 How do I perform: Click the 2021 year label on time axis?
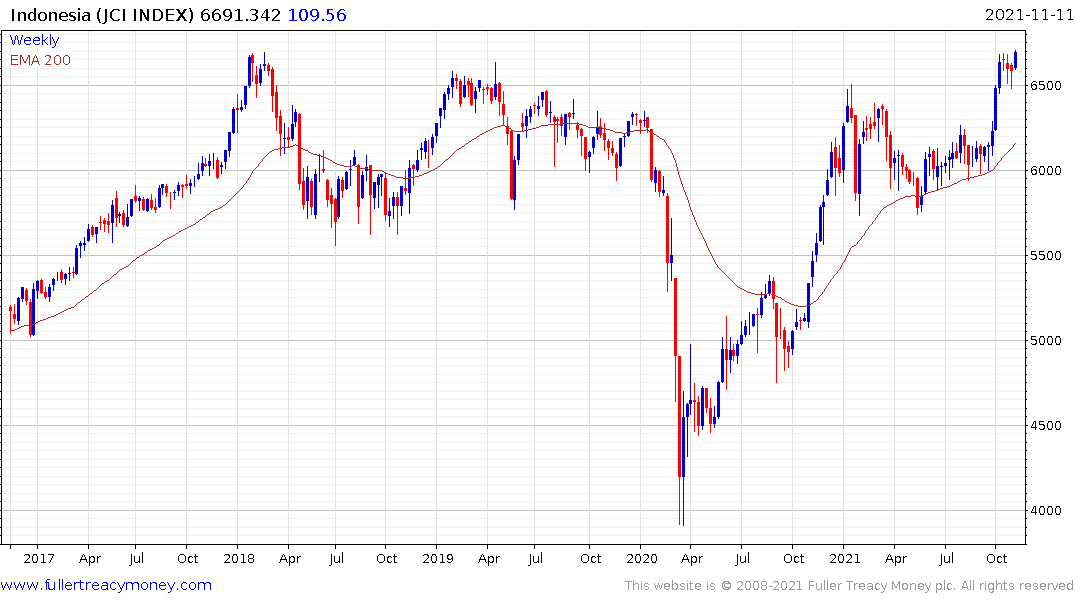point(845,559)
